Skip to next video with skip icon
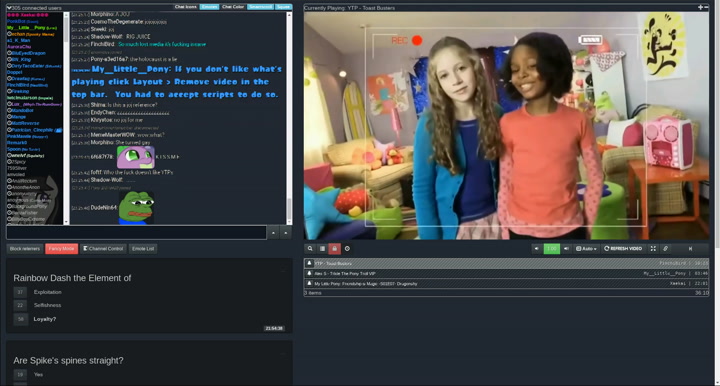 690,249
